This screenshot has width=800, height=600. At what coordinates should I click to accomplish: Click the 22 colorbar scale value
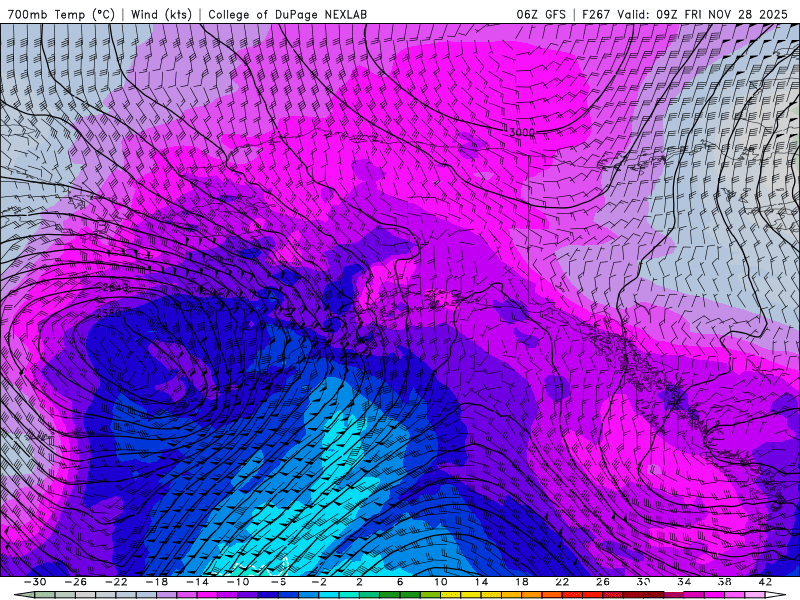click(562, 582)
